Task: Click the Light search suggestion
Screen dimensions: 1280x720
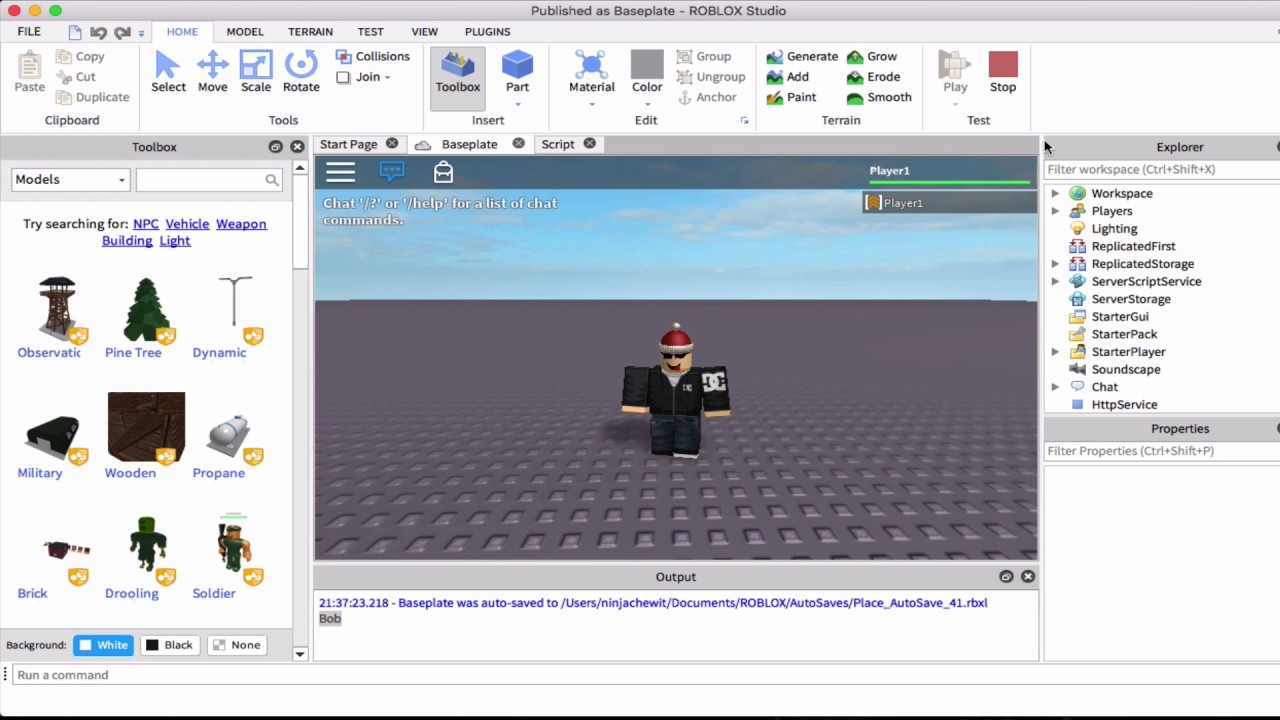Action: tap(174, 241)
